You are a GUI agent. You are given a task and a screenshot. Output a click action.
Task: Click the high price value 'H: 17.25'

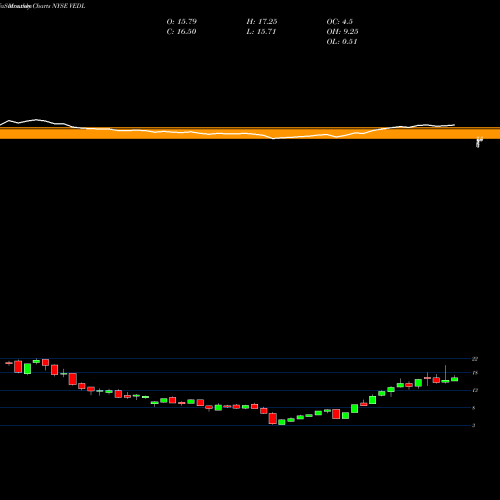pos(262,22)
